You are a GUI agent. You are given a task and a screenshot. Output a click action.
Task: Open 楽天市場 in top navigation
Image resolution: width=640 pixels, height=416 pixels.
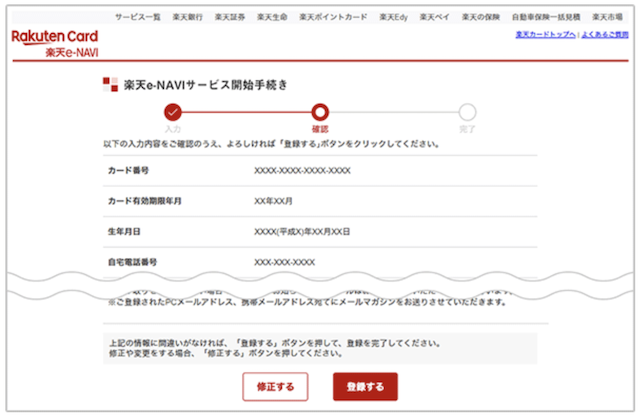(607, 17)
